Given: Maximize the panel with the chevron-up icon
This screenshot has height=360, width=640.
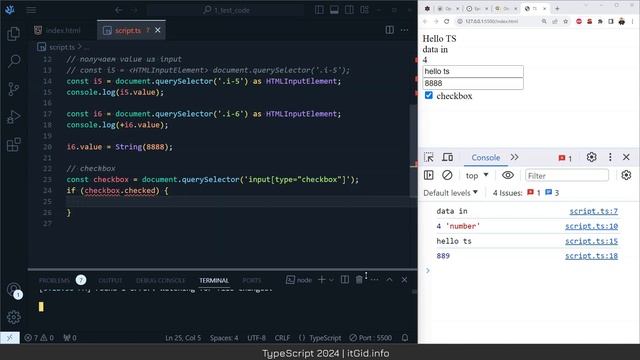Looking at the screenshot, I should [x=389, y=280].
